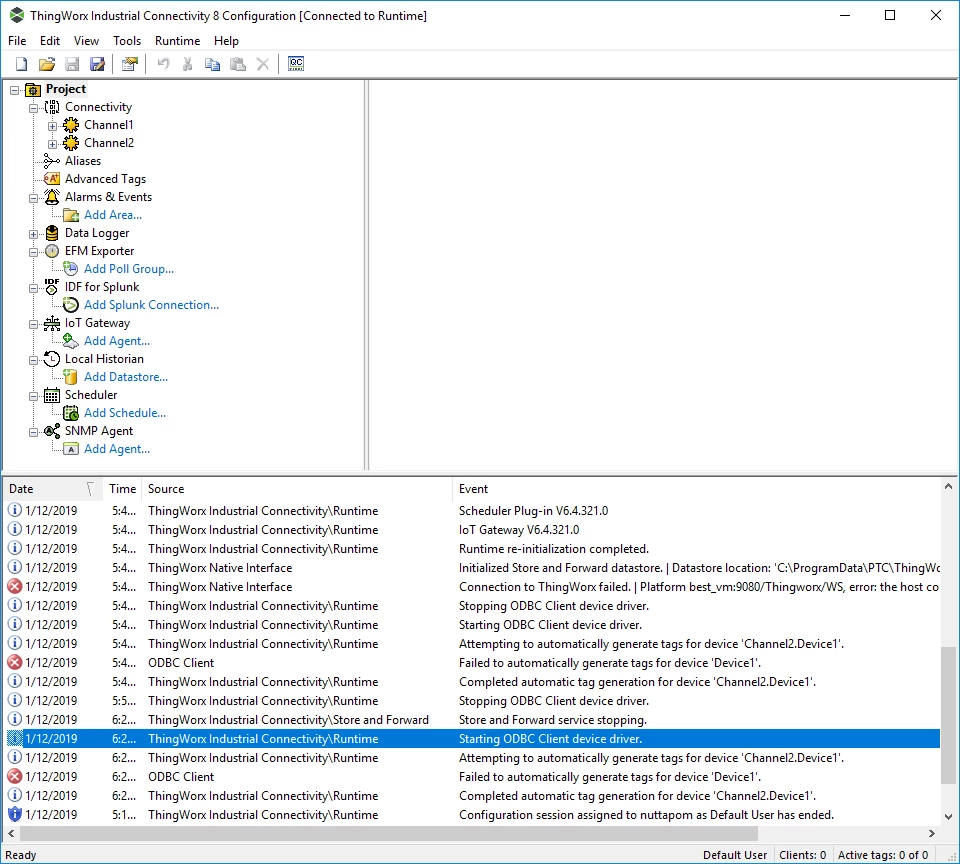Expand the Channel2 node
This screenshot has width=960, height=864.
(53, 144)
